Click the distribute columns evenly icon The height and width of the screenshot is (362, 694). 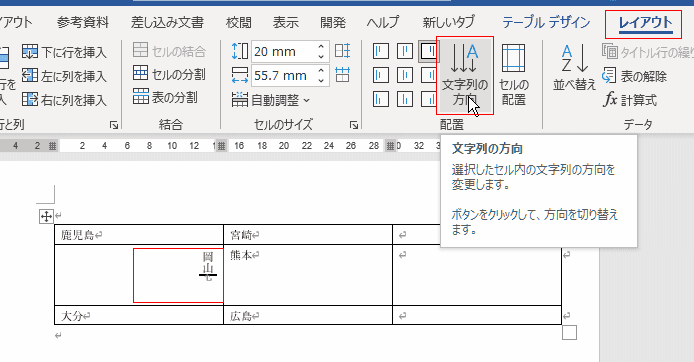click(x=343, y=75)
